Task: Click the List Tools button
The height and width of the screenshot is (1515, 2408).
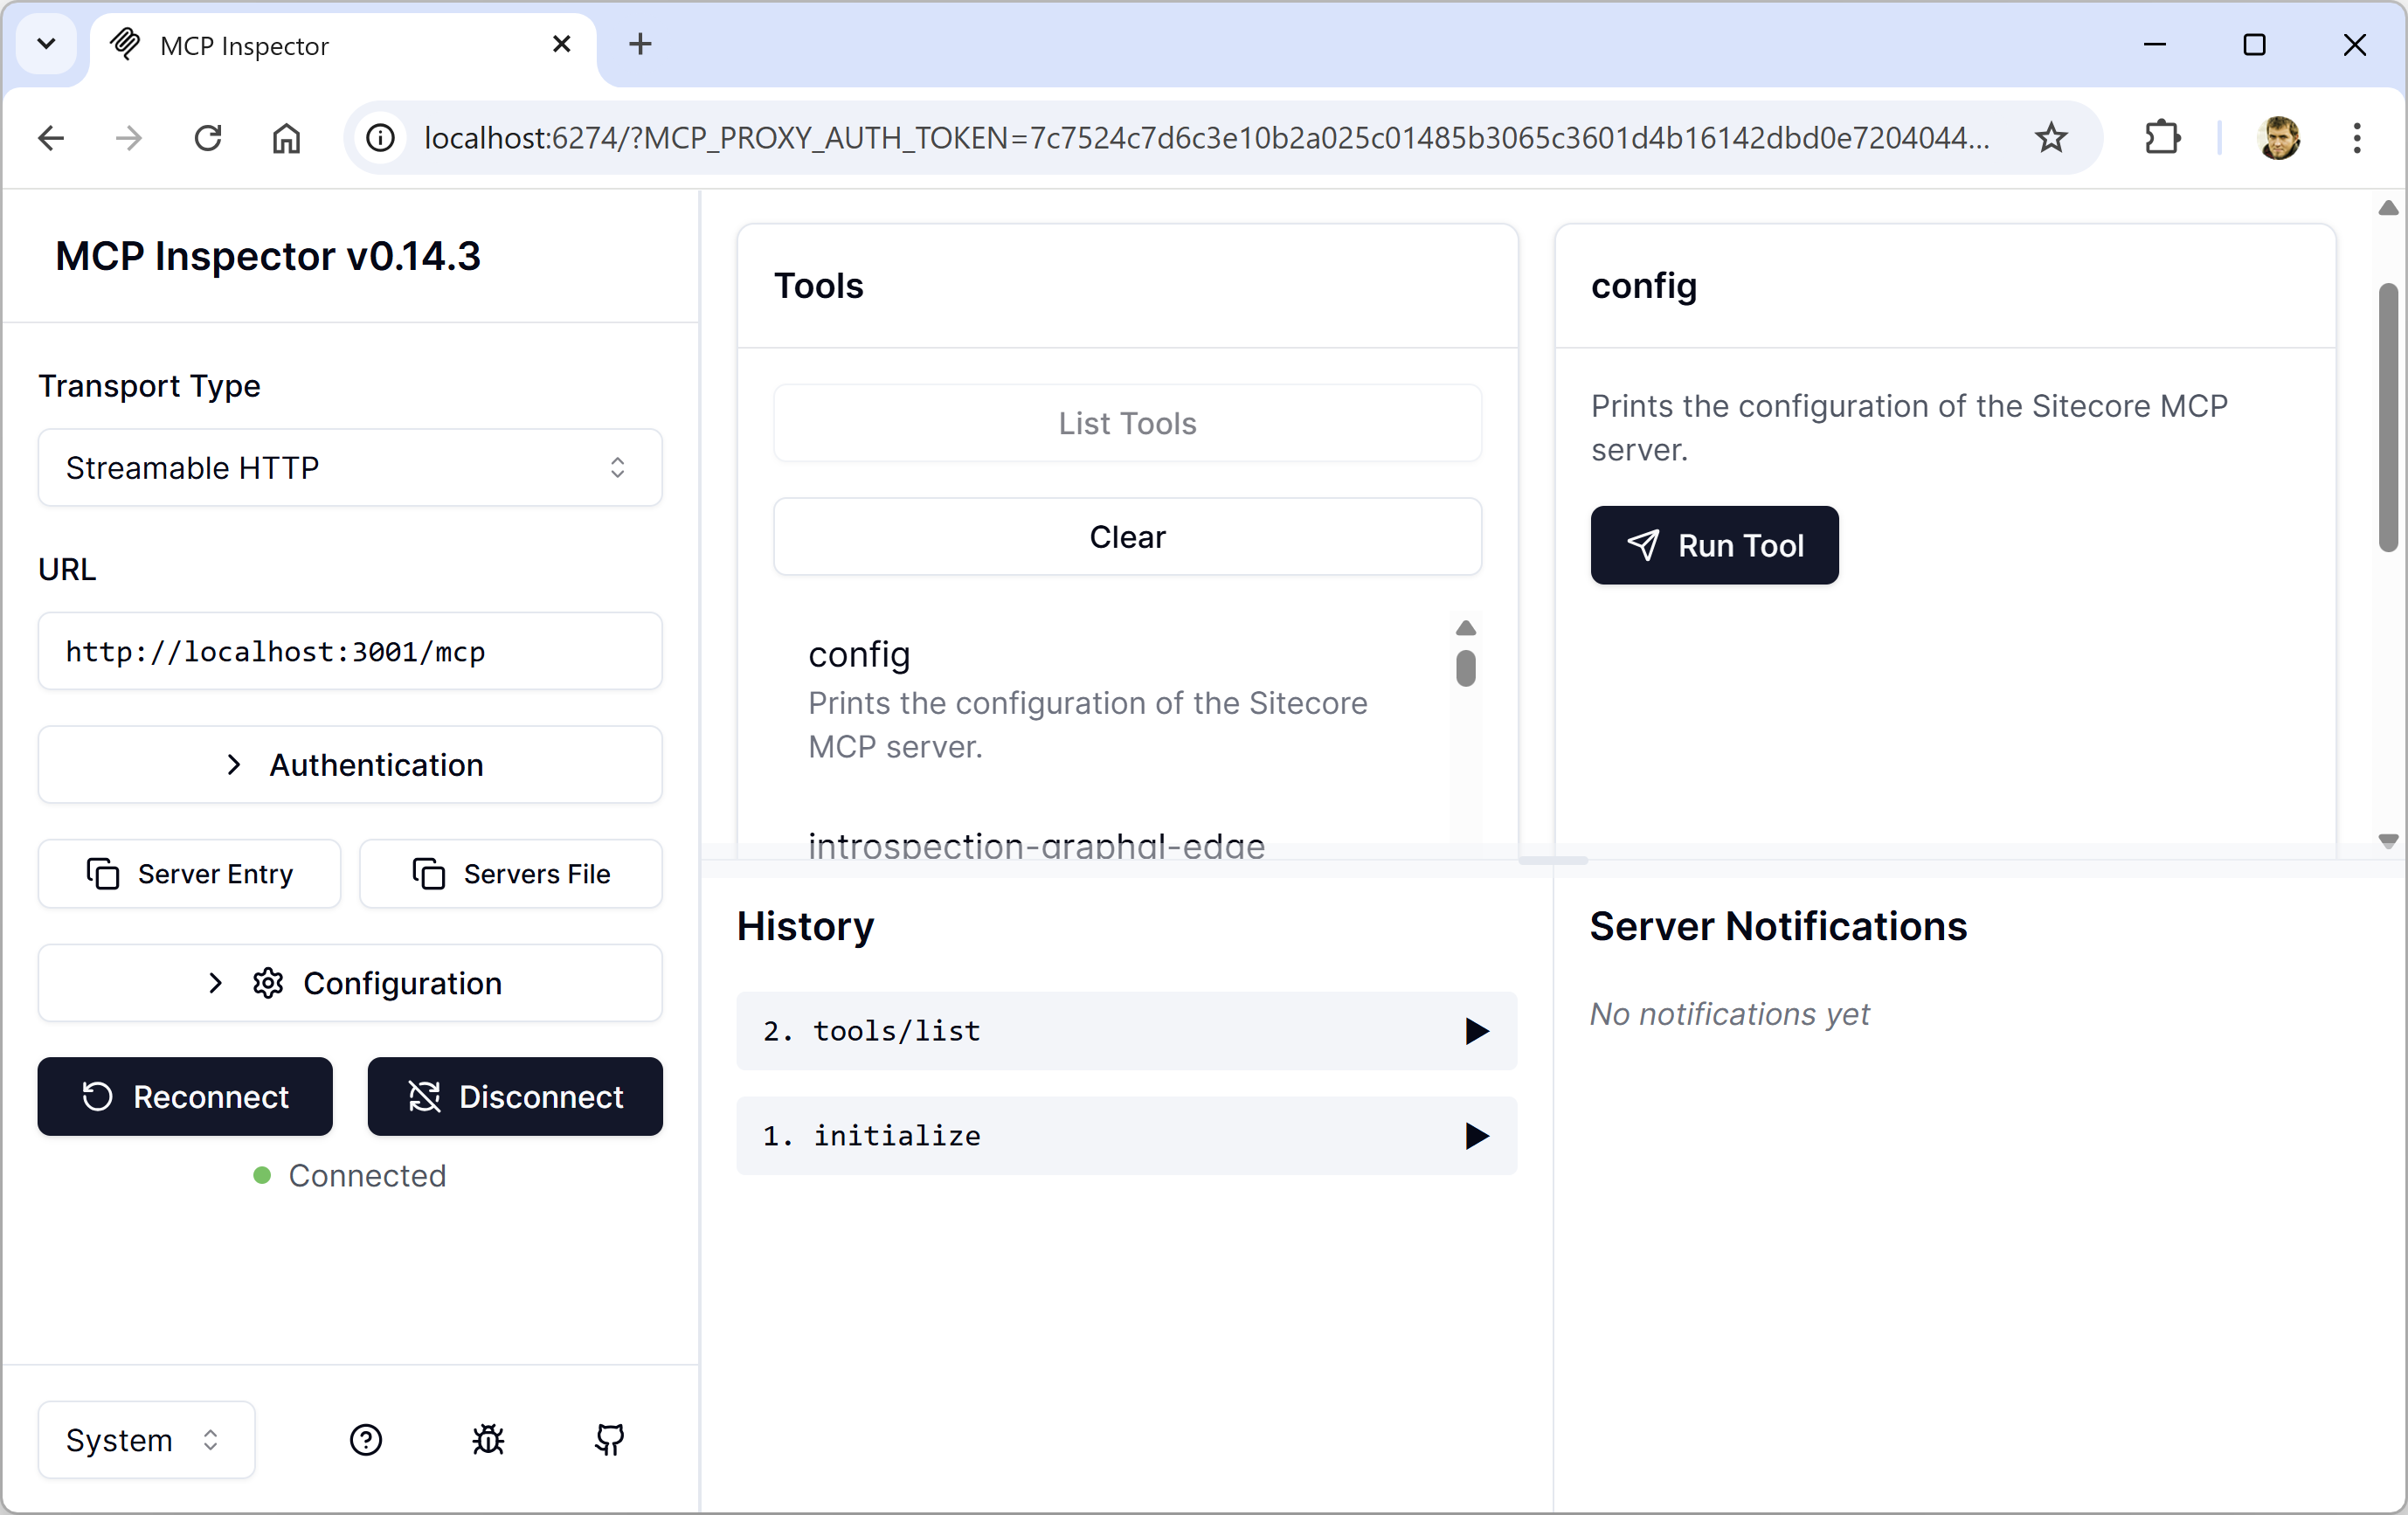Action: [x=1127, y=423]
